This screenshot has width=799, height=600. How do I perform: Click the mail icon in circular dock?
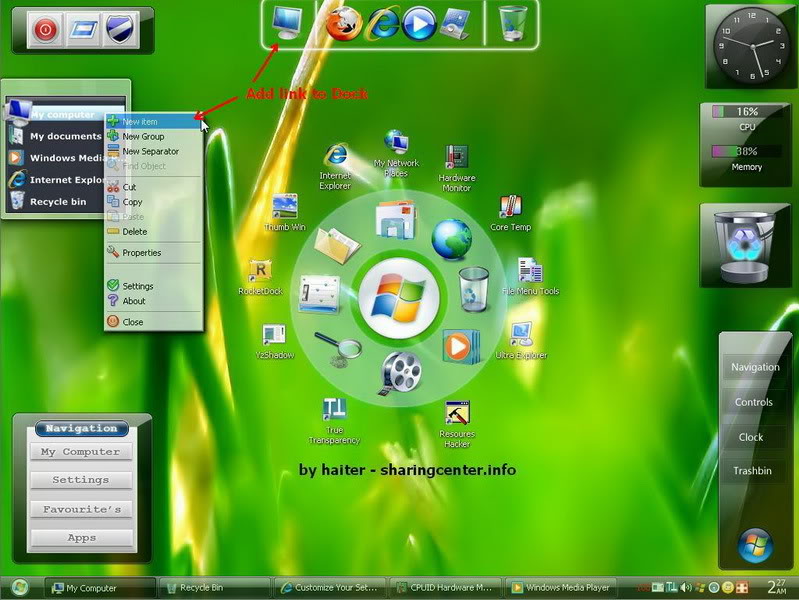tap(395, 220)
